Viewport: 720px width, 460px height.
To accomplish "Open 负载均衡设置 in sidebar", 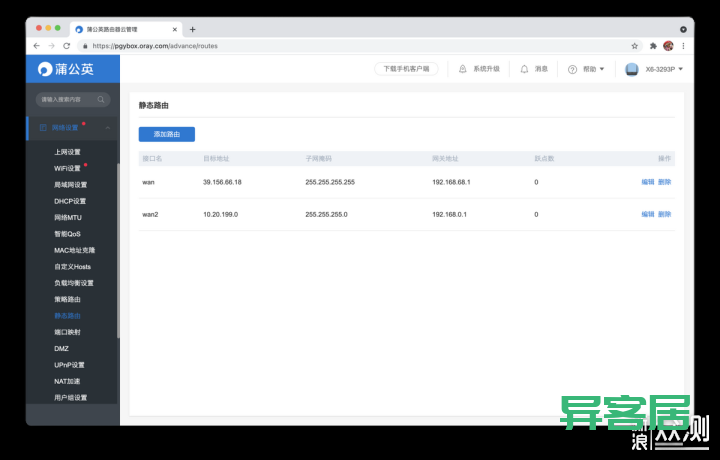I will [73, 283].
